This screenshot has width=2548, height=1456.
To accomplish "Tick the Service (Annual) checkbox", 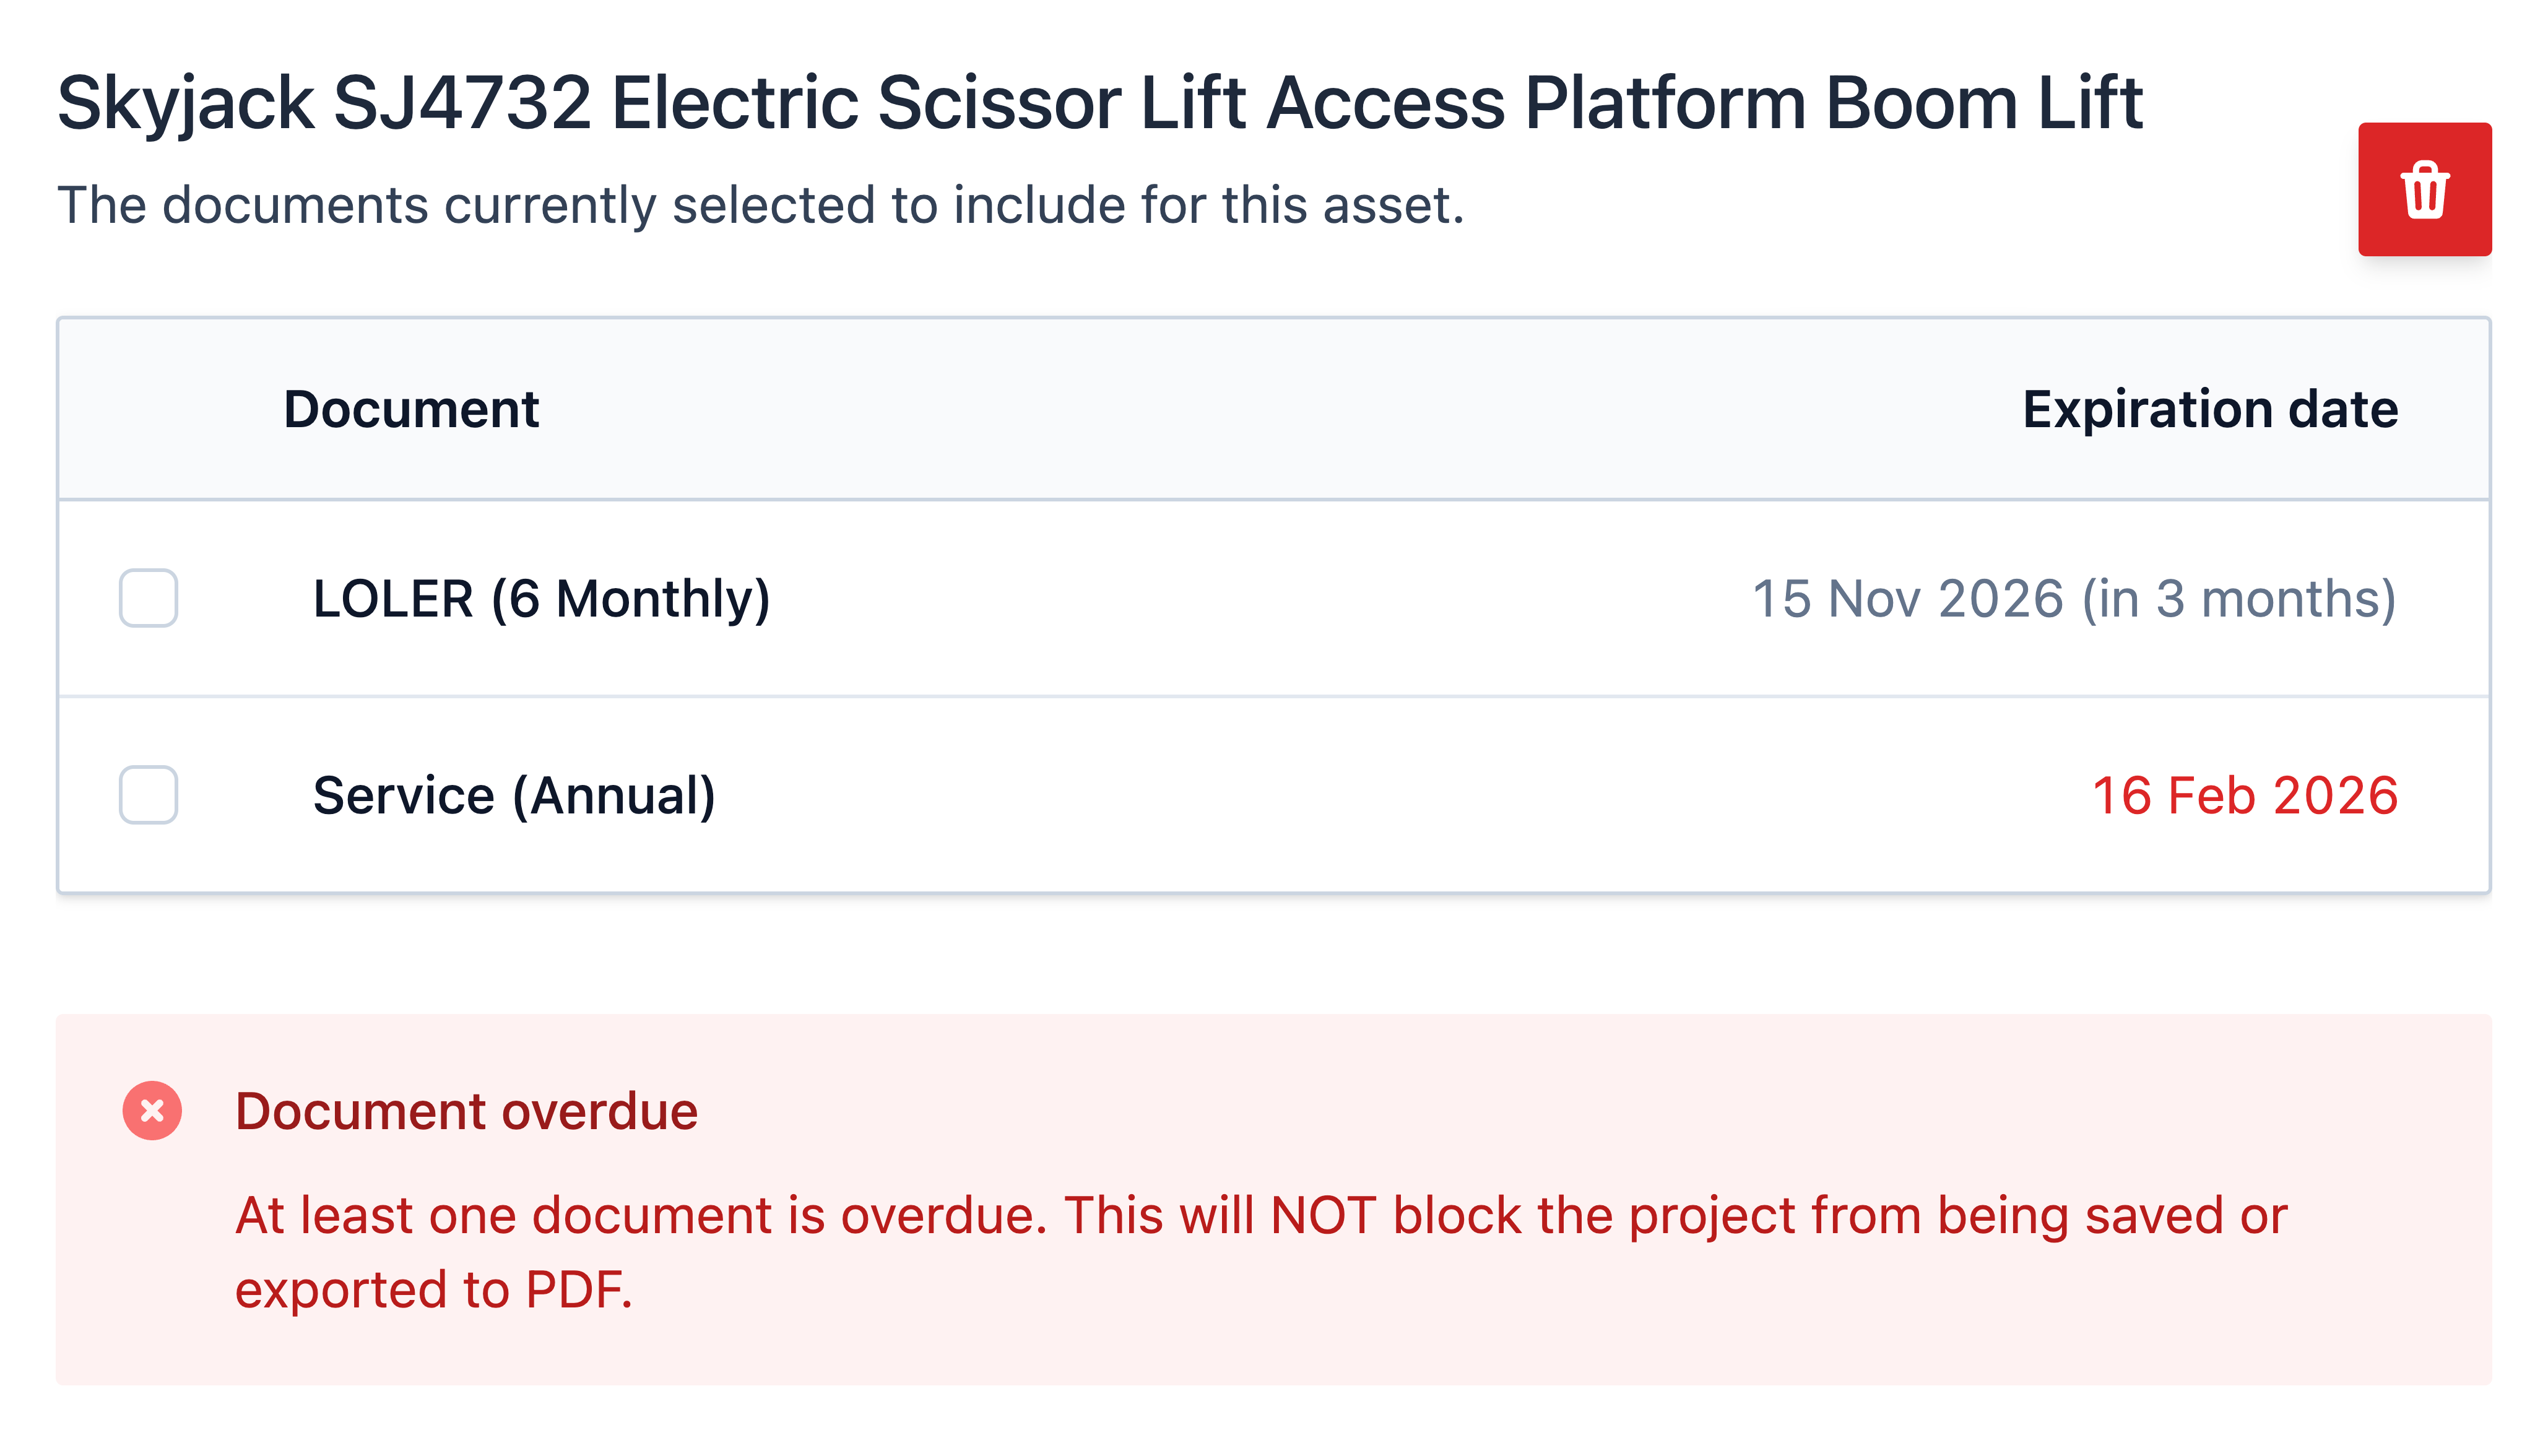I will click(148, 795).
